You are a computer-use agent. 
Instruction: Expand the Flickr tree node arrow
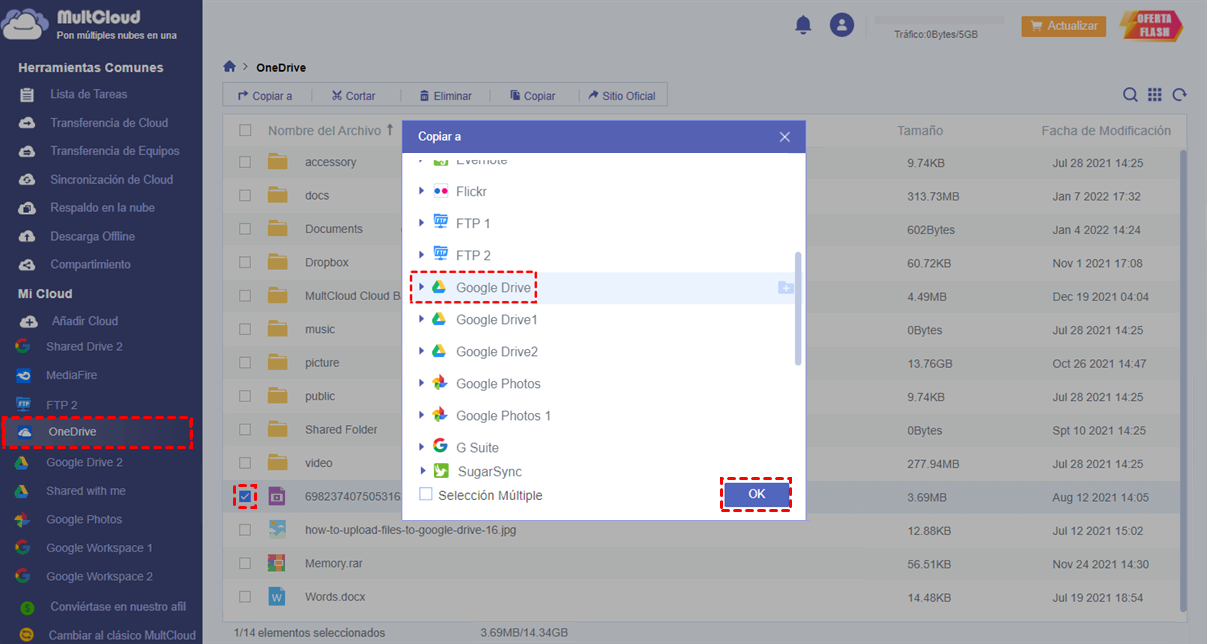click(x=422, y=191)
